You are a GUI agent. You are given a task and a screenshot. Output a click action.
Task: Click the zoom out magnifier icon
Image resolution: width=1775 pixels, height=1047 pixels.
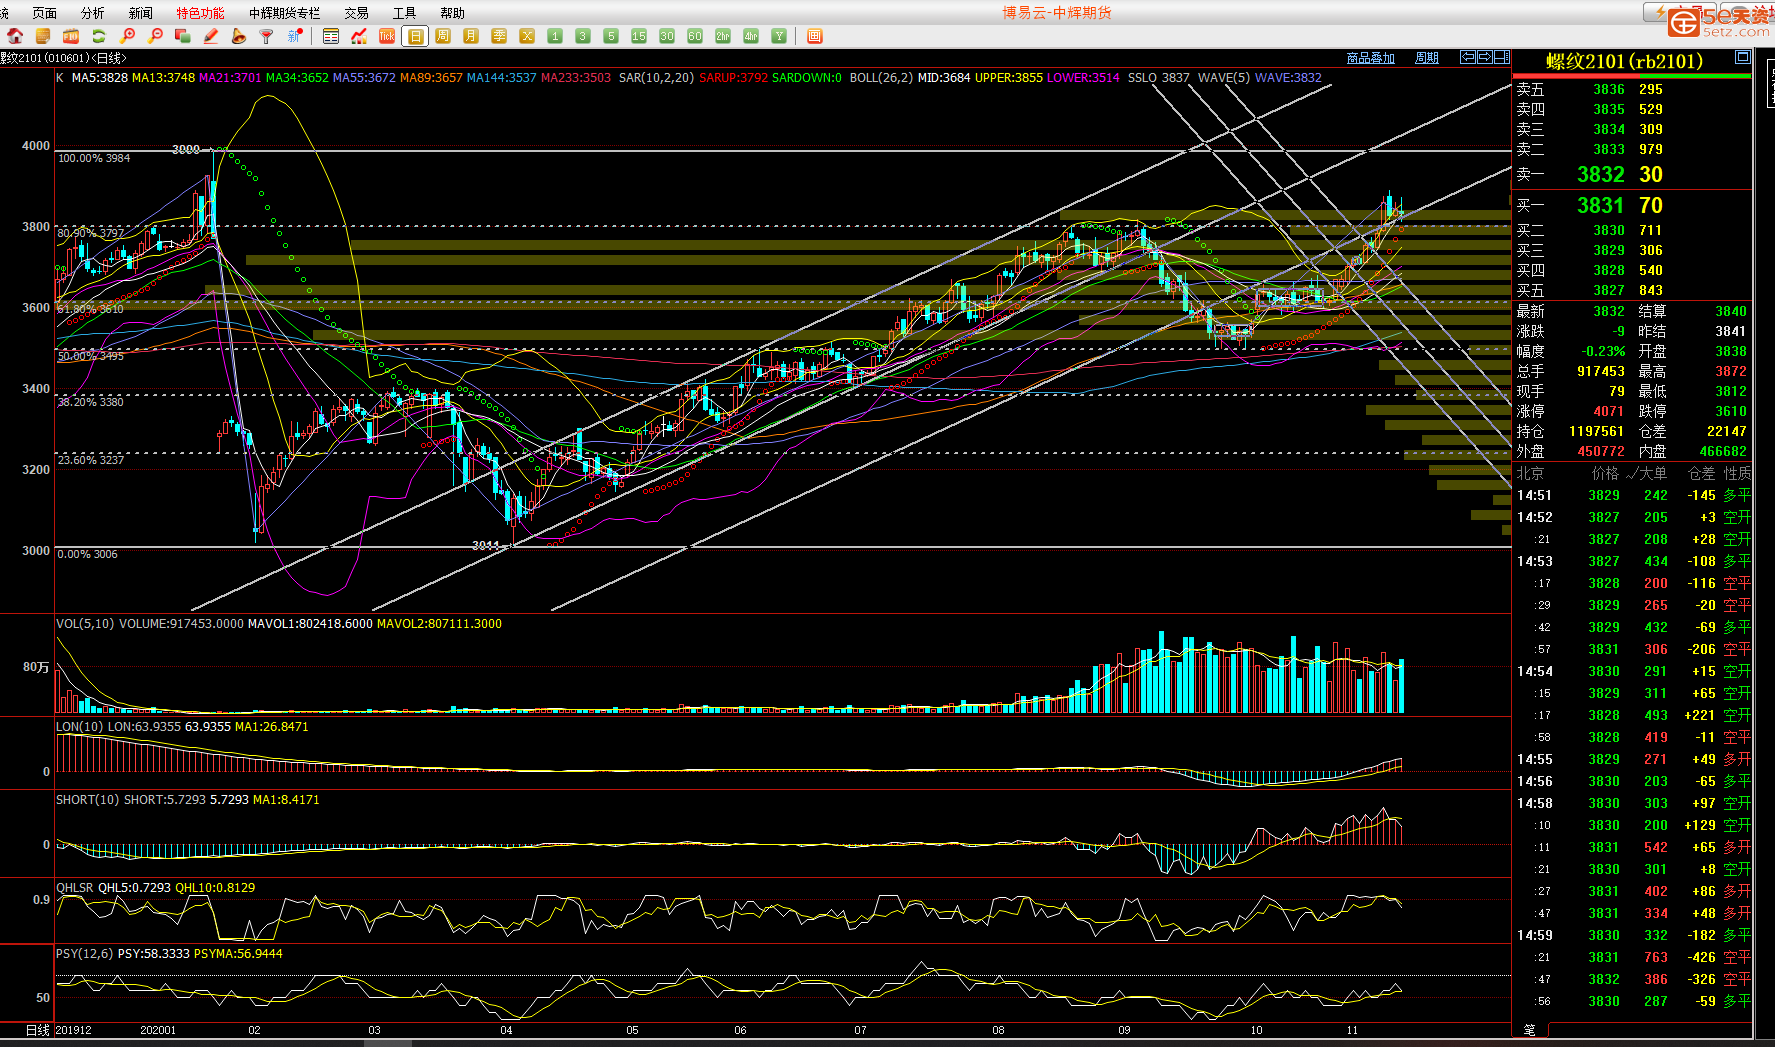pyautogui.click(x=155, y=36)
